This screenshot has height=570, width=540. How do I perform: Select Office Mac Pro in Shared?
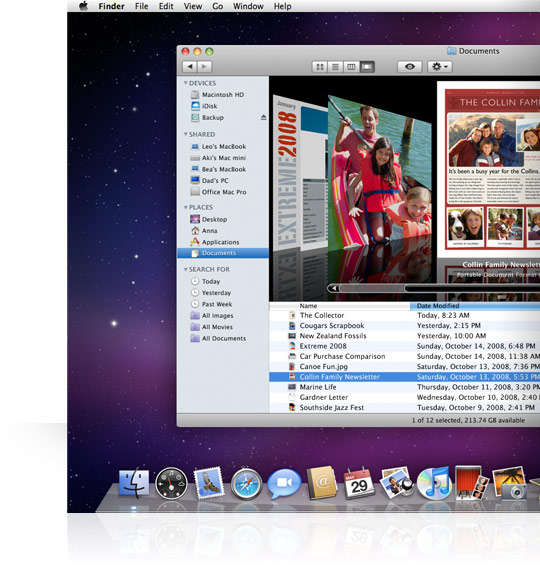tap(223, 192)
